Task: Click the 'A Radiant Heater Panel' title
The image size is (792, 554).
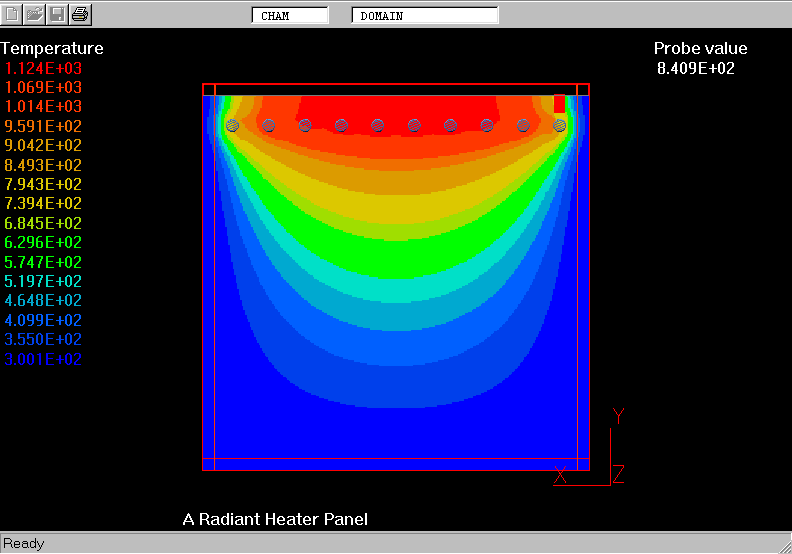Action: [275, 519]
